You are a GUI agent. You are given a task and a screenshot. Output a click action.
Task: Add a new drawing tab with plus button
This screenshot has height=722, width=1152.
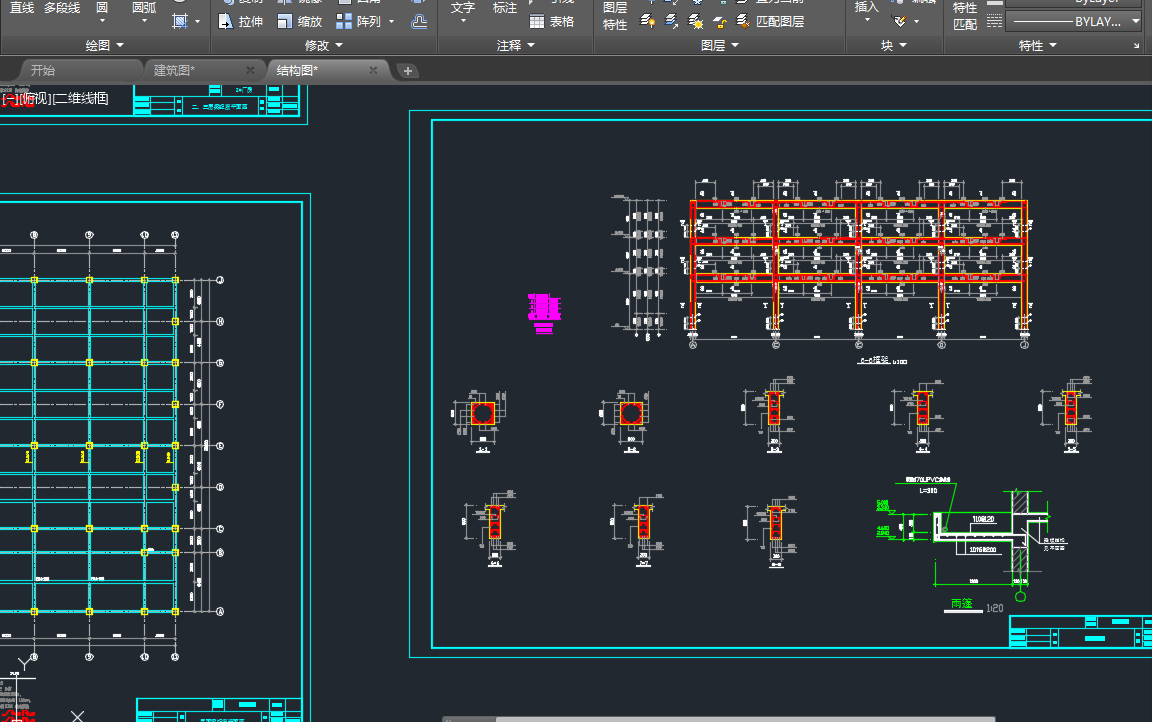pyautogui.click(x=408, y=70)
